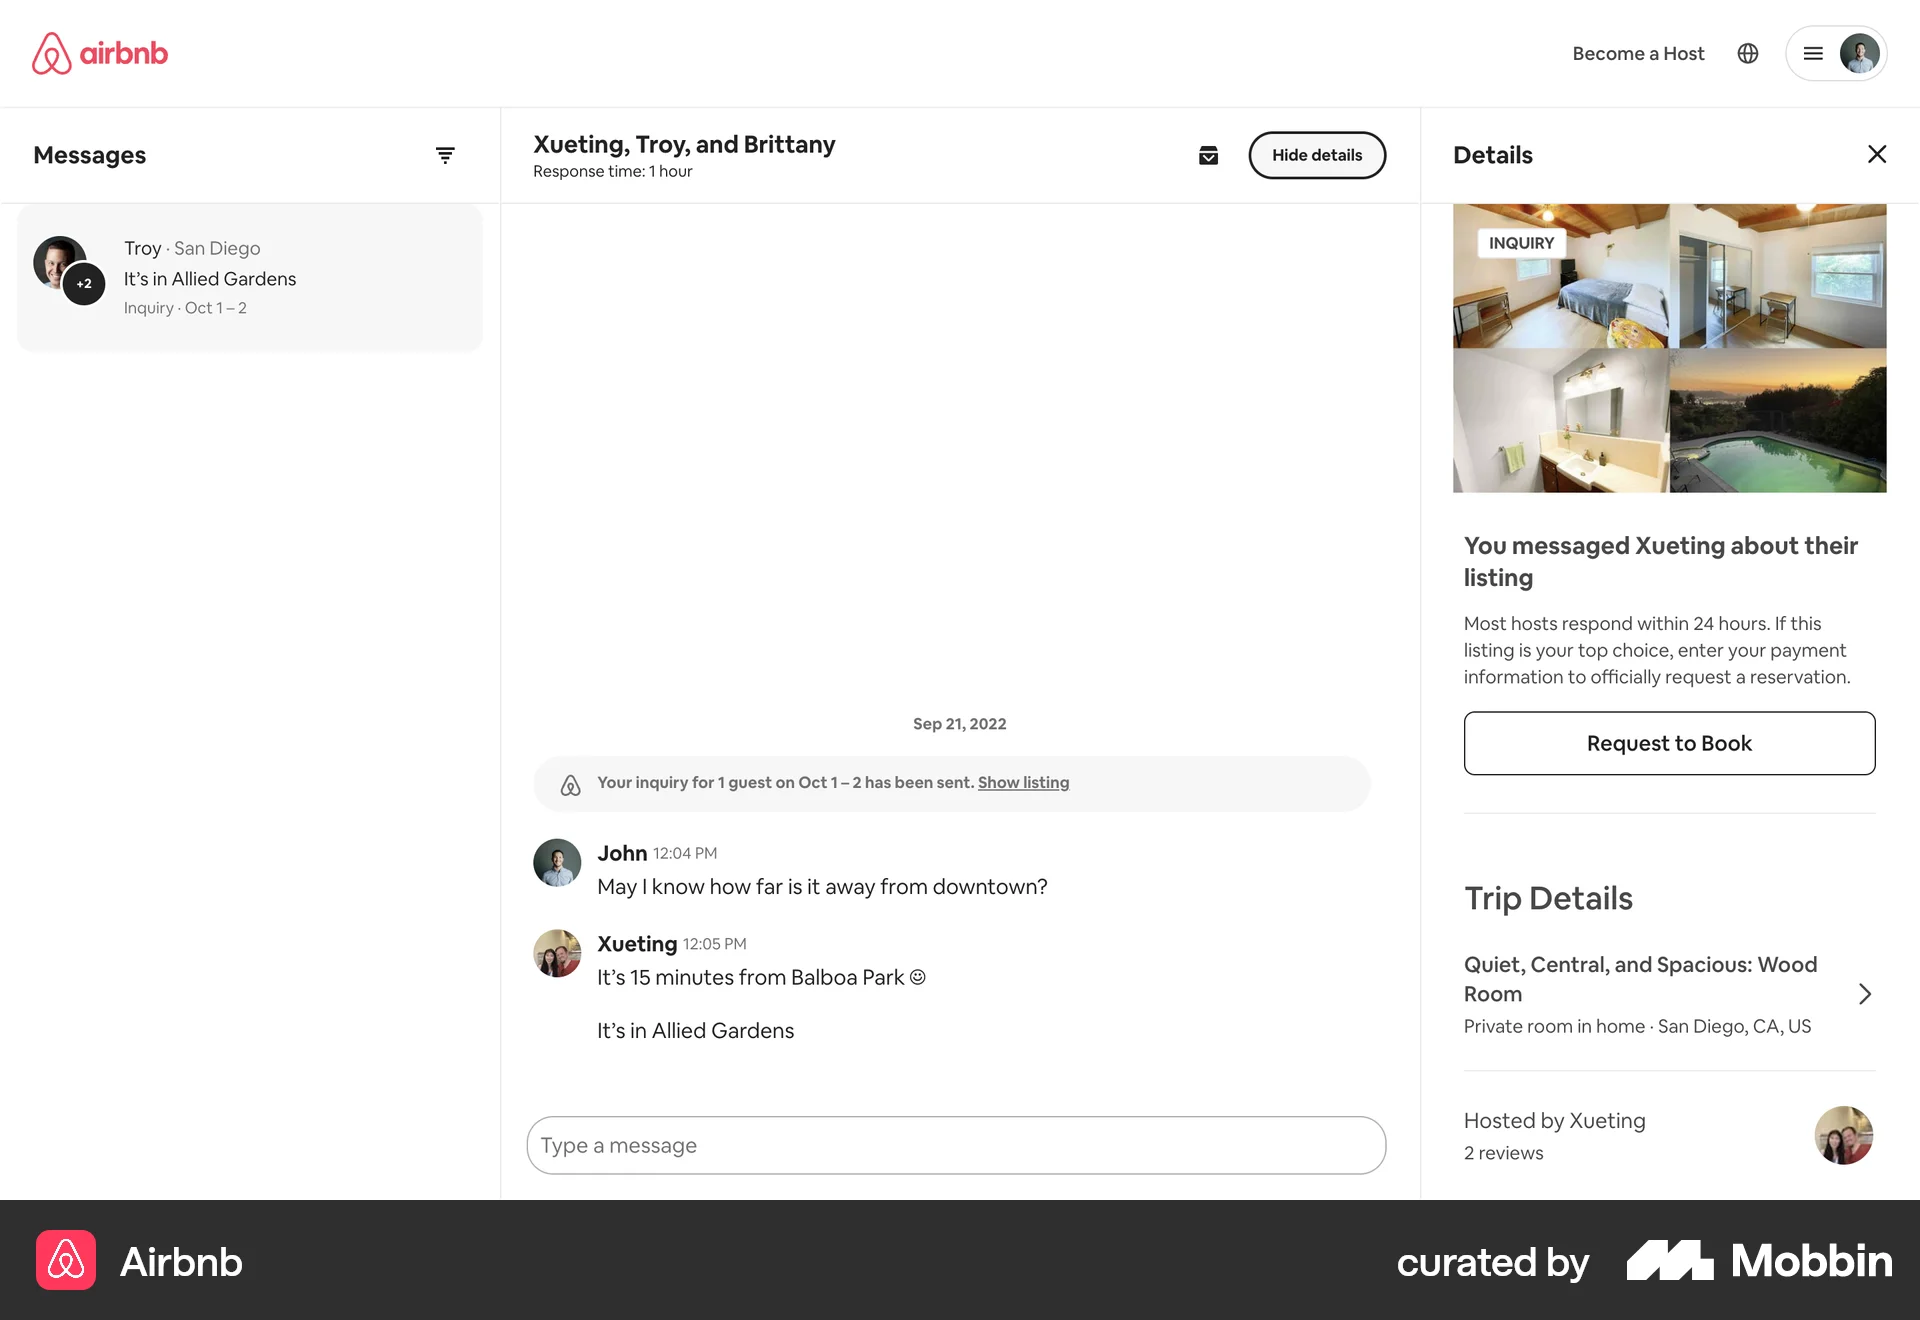
Task: Click Request to Book
Action: (1668, 743)
